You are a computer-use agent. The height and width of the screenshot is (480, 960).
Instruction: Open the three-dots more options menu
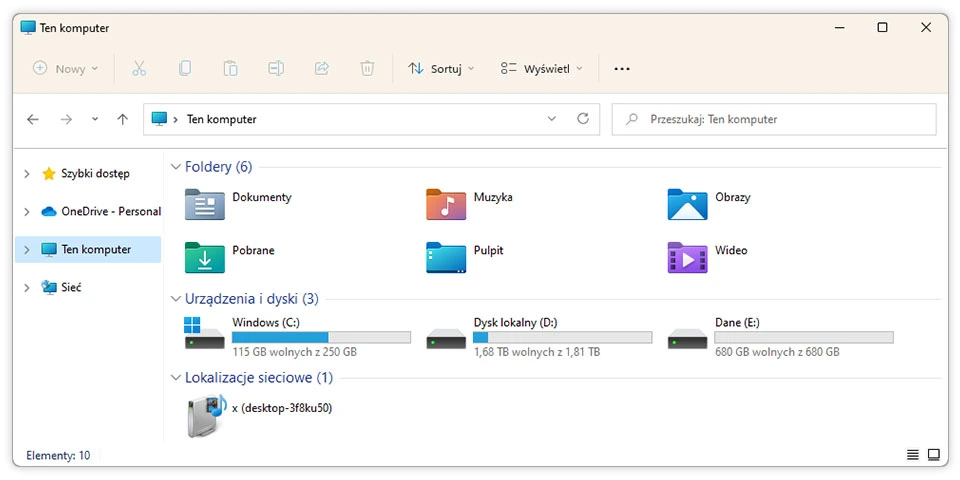pos(622,68)
